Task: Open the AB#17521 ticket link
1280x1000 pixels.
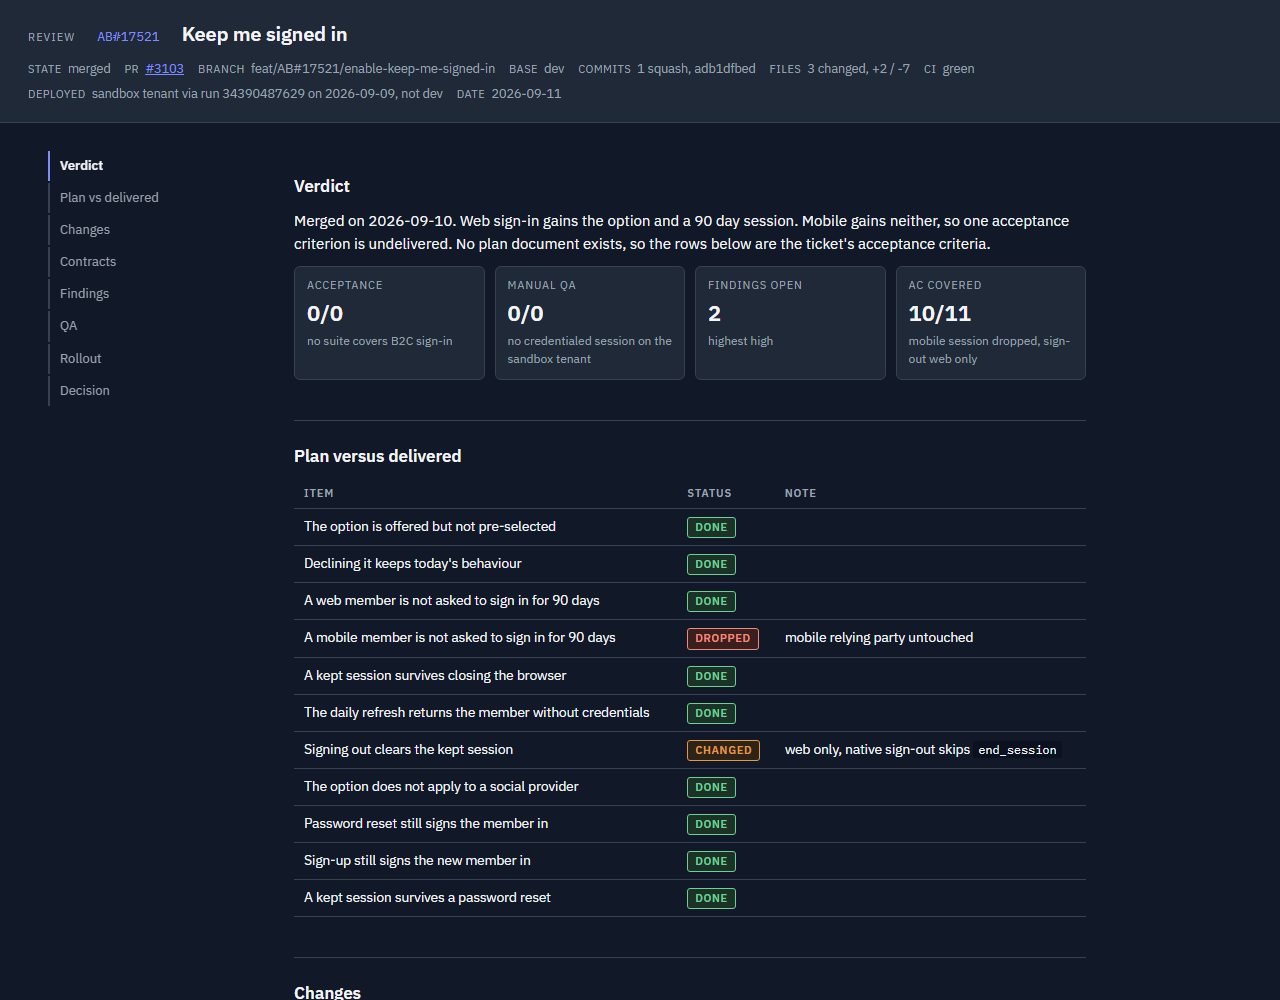Action: pyautogui.click(x=128, y=37)
